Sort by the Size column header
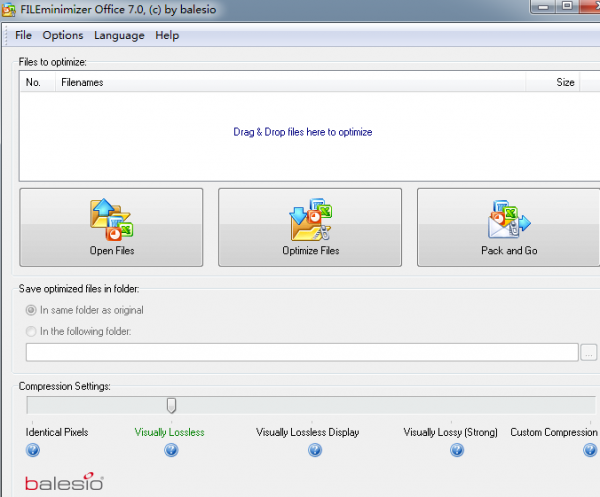The image size is (600, 497). point(553,82)
